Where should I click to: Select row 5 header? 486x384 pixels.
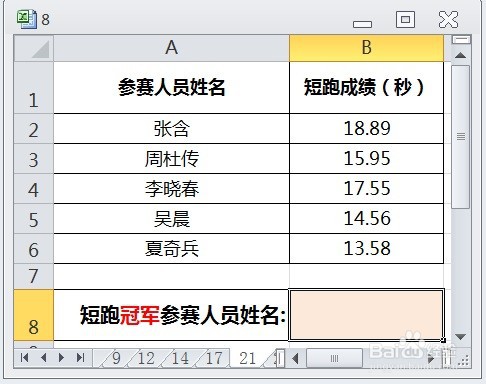(x=34, y=219)
